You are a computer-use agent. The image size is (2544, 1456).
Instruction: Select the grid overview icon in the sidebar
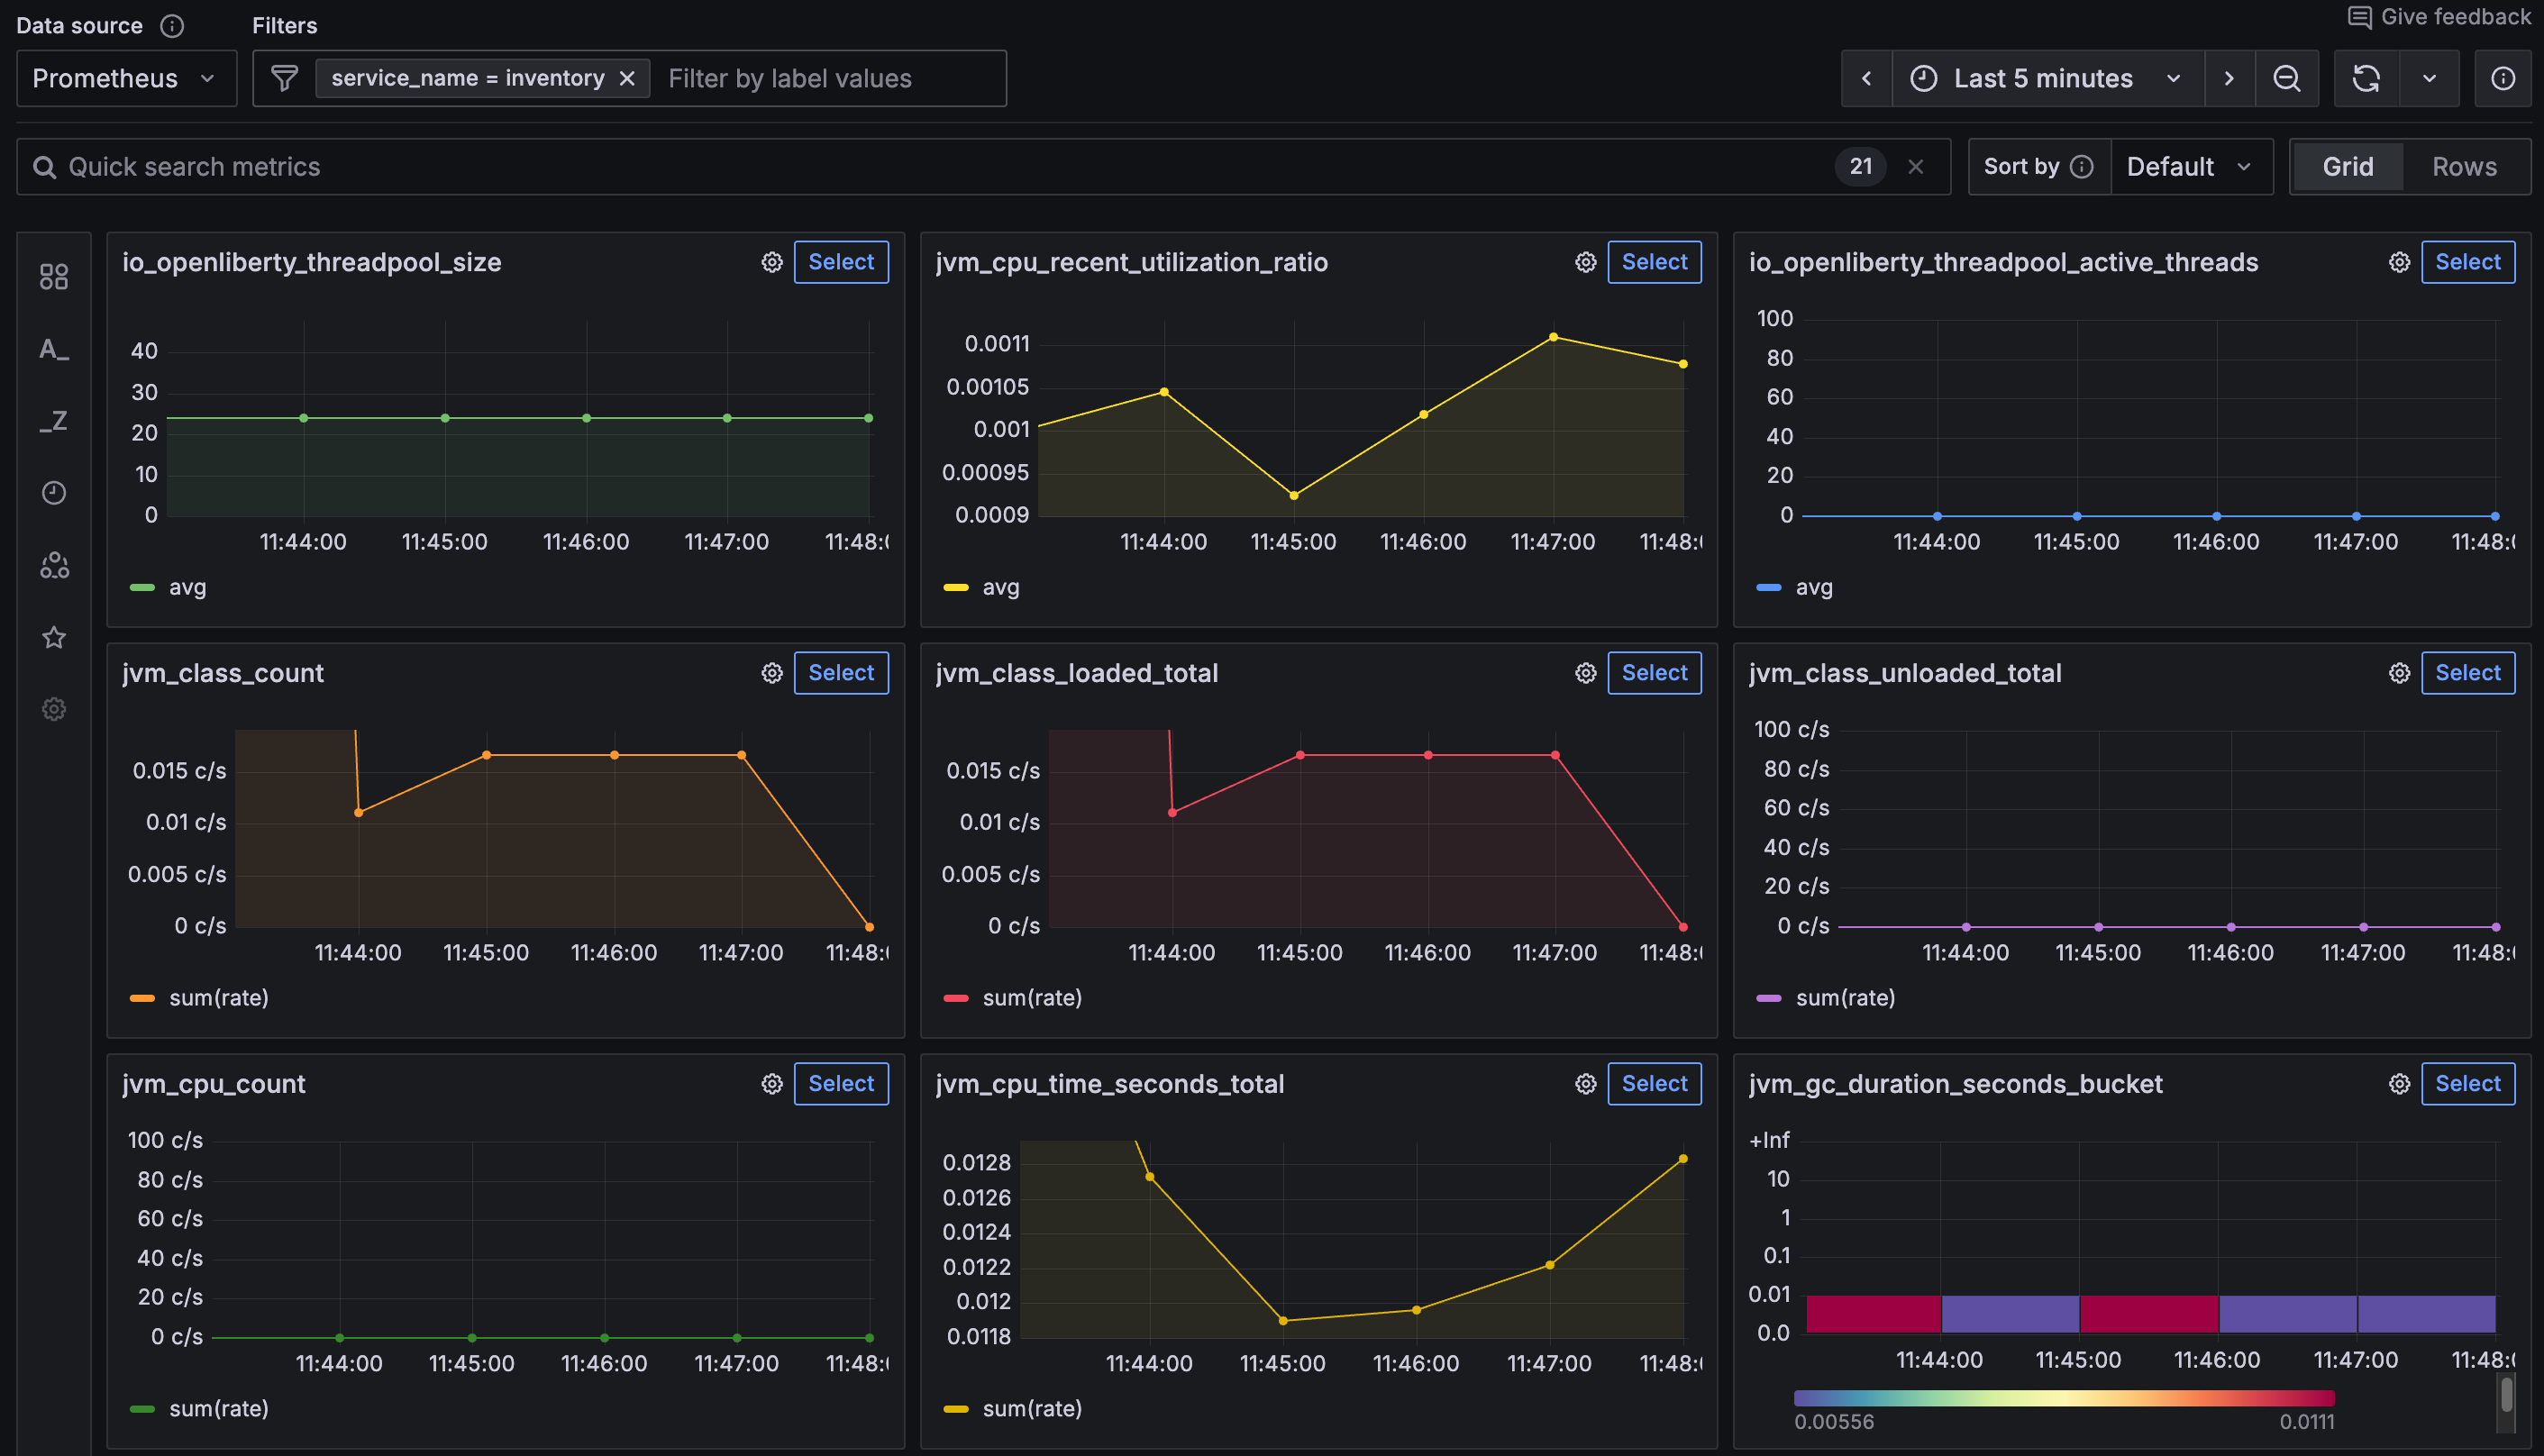pos(53,277)
